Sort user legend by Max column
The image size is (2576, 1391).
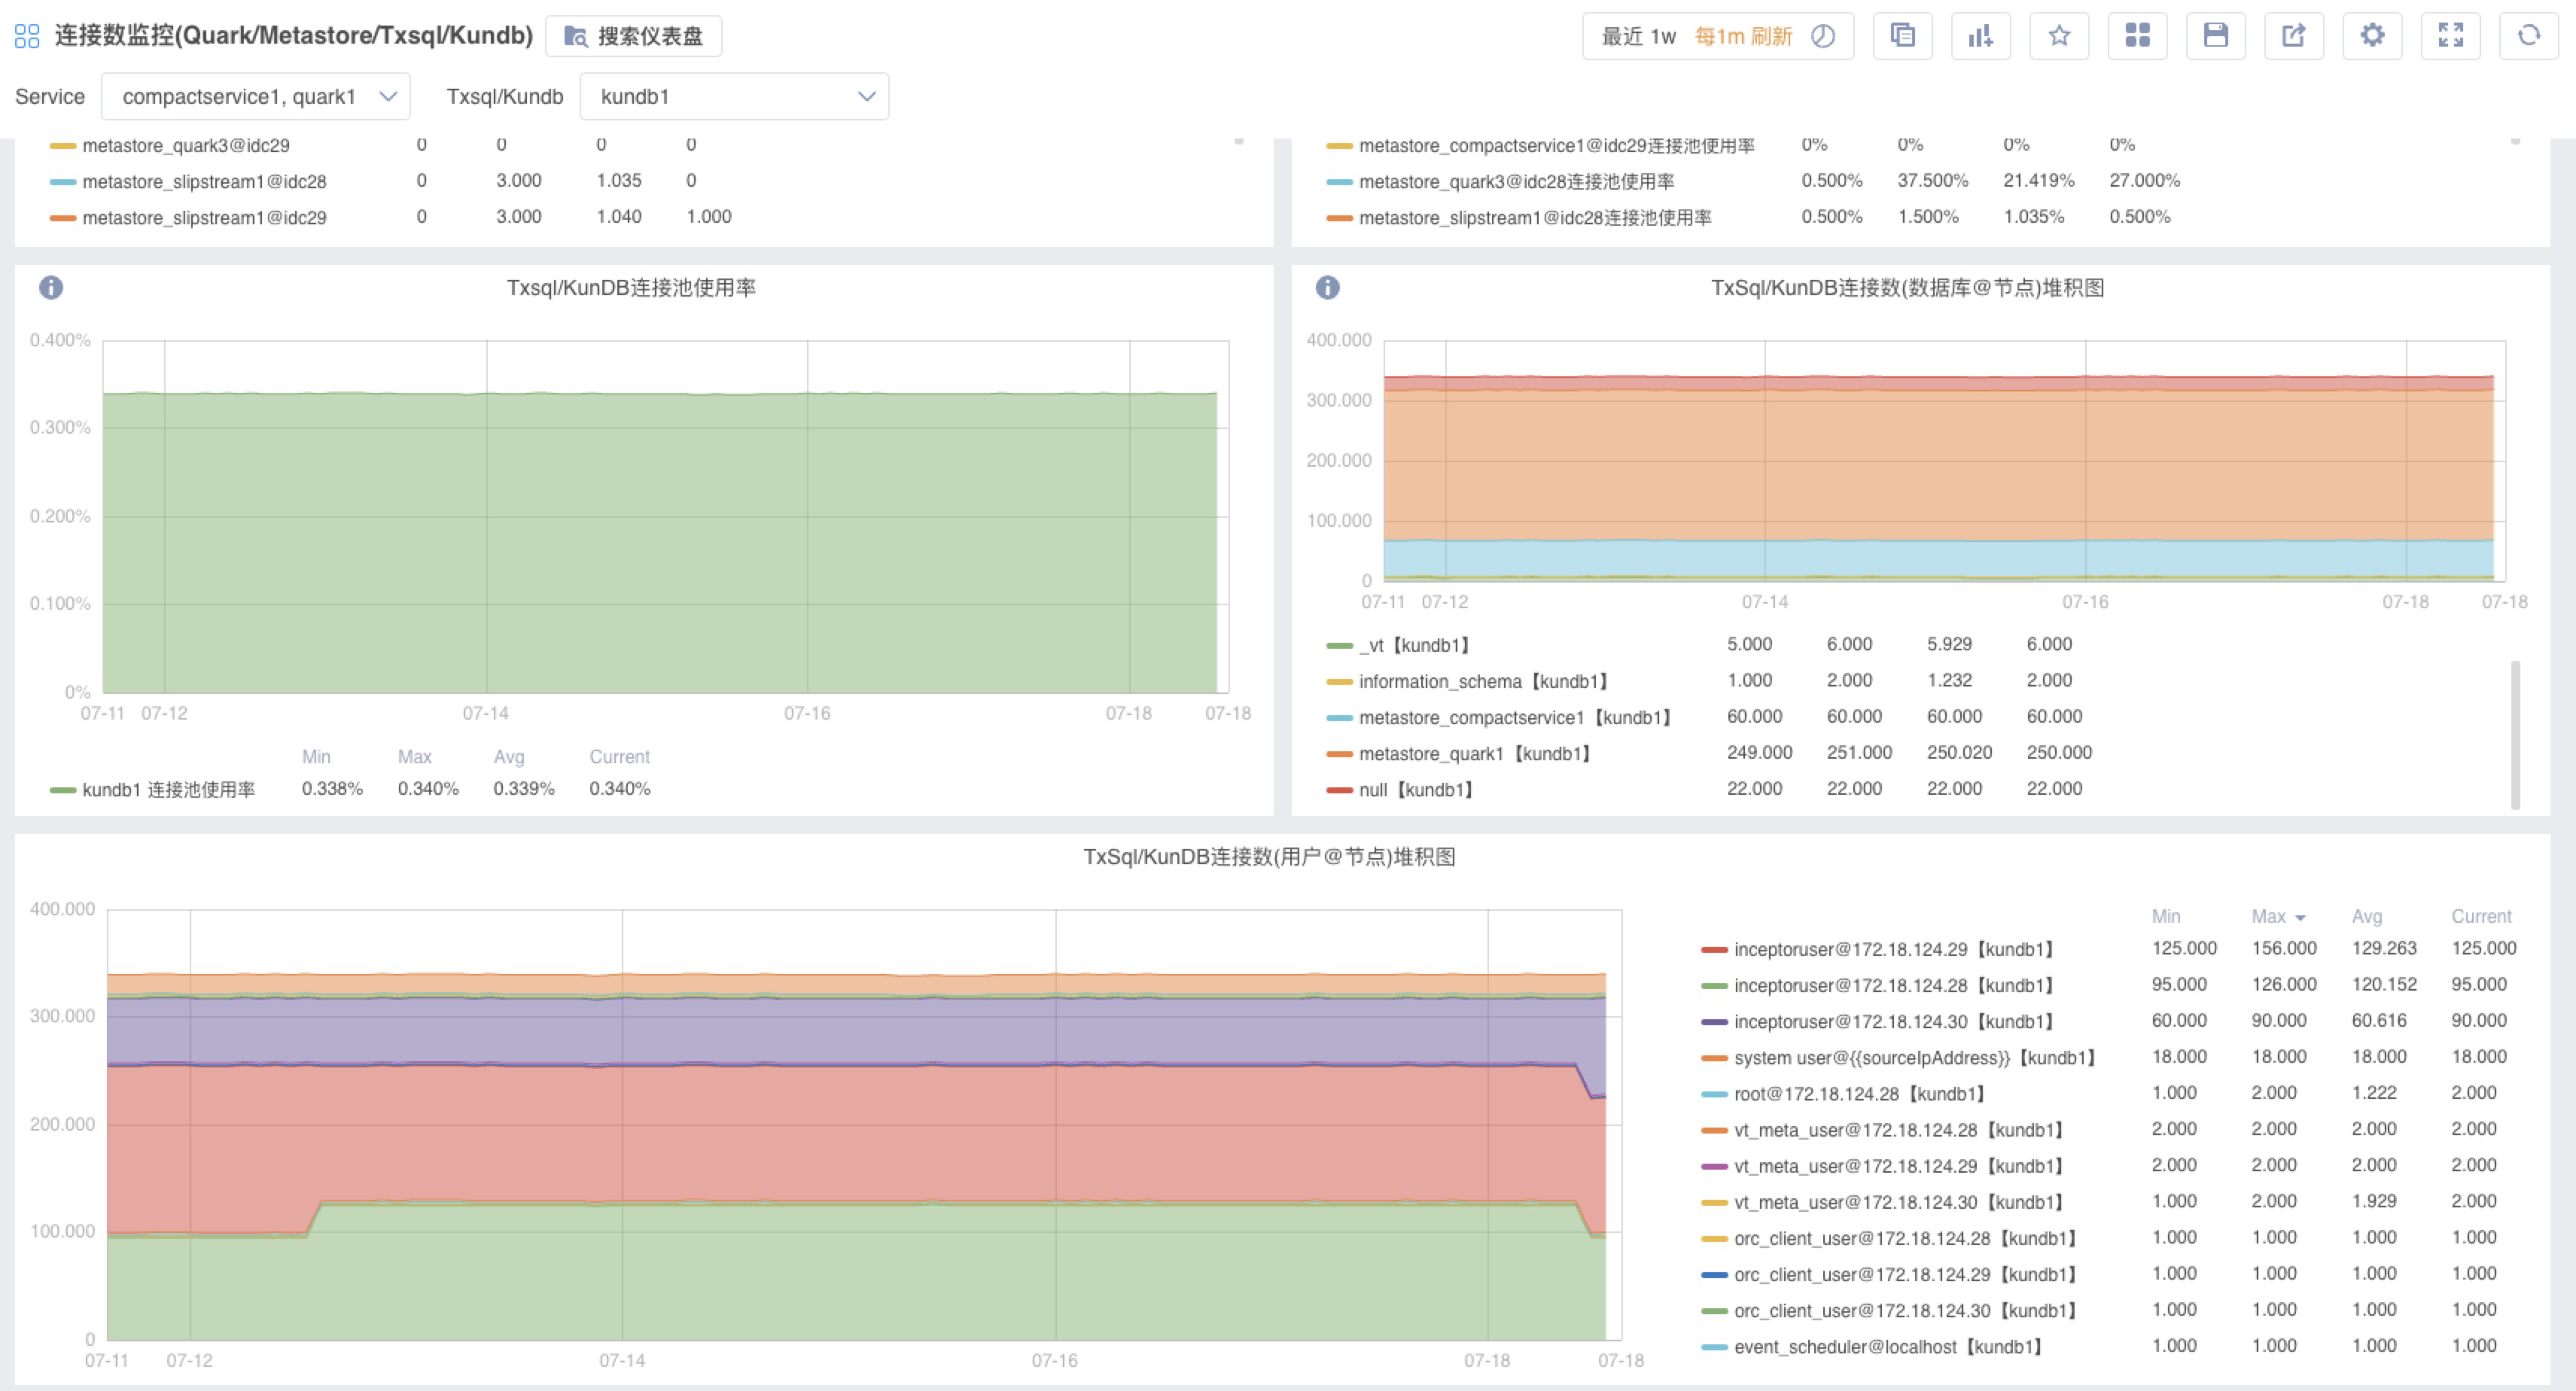click(x=2277, y=916)
